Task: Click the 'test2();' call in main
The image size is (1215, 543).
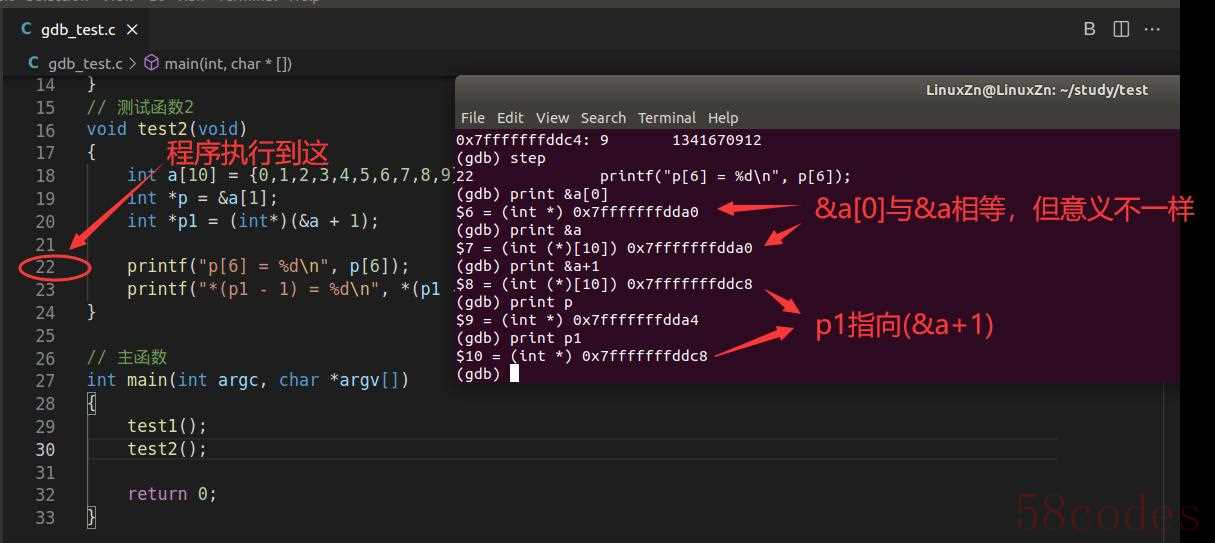Action: click(167, 449)
